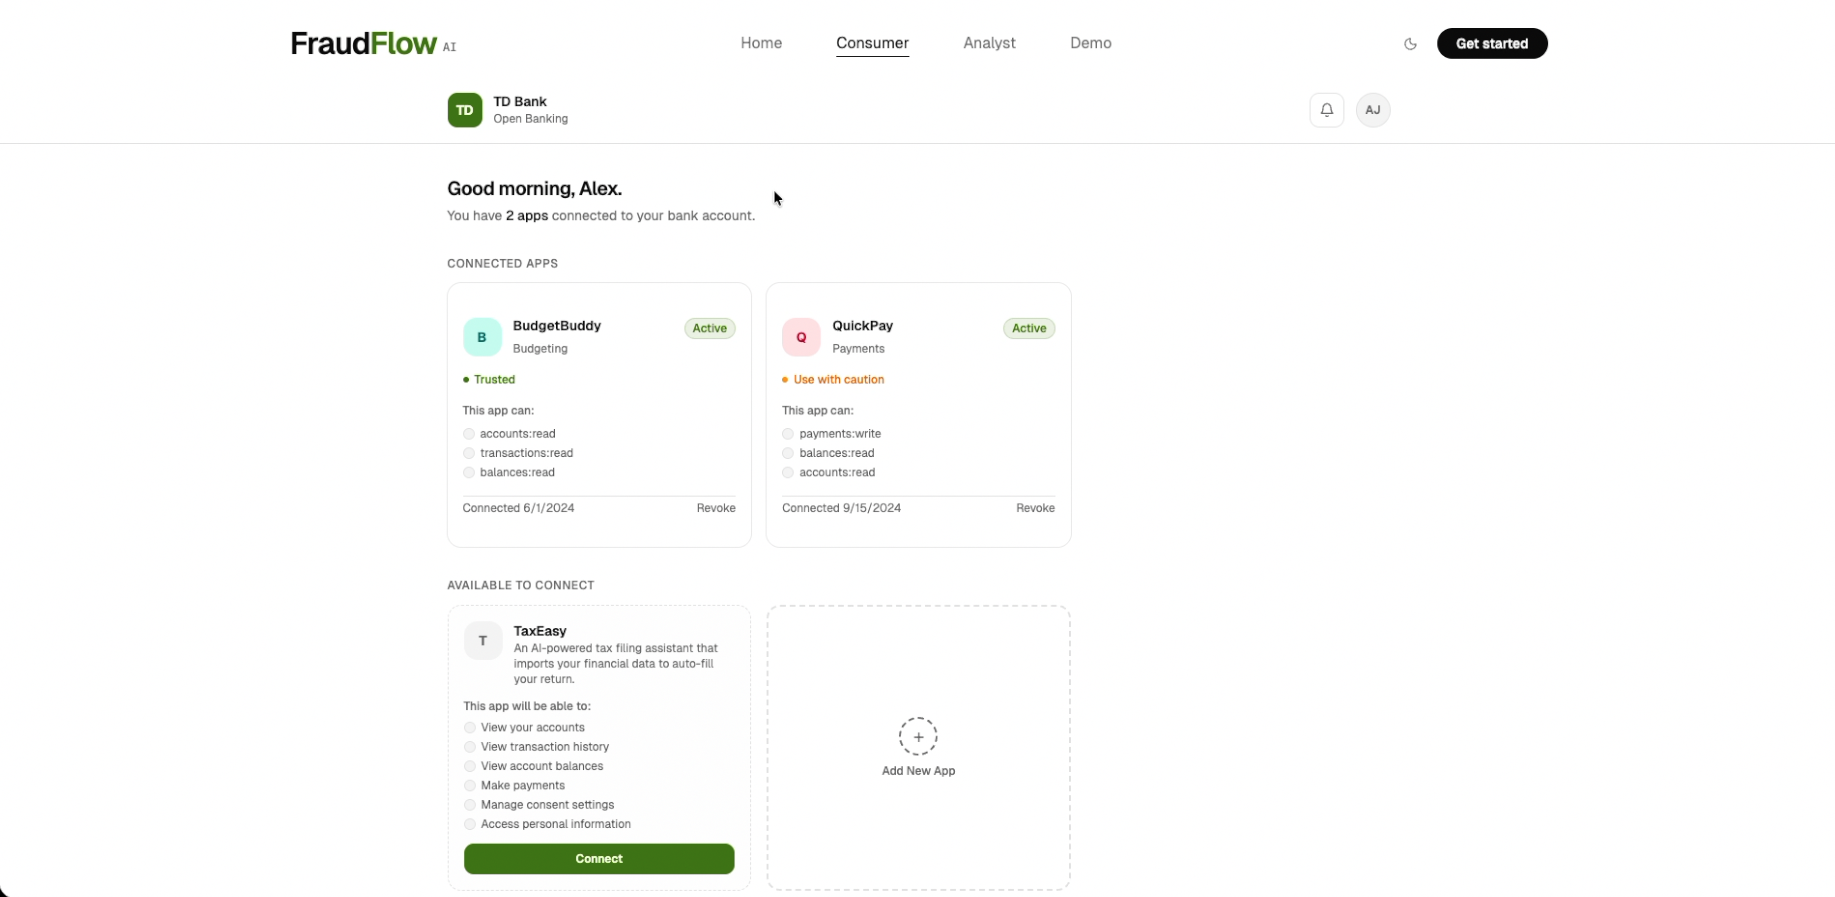Click BudgetBuddy's Active status badge

[710, 328]
